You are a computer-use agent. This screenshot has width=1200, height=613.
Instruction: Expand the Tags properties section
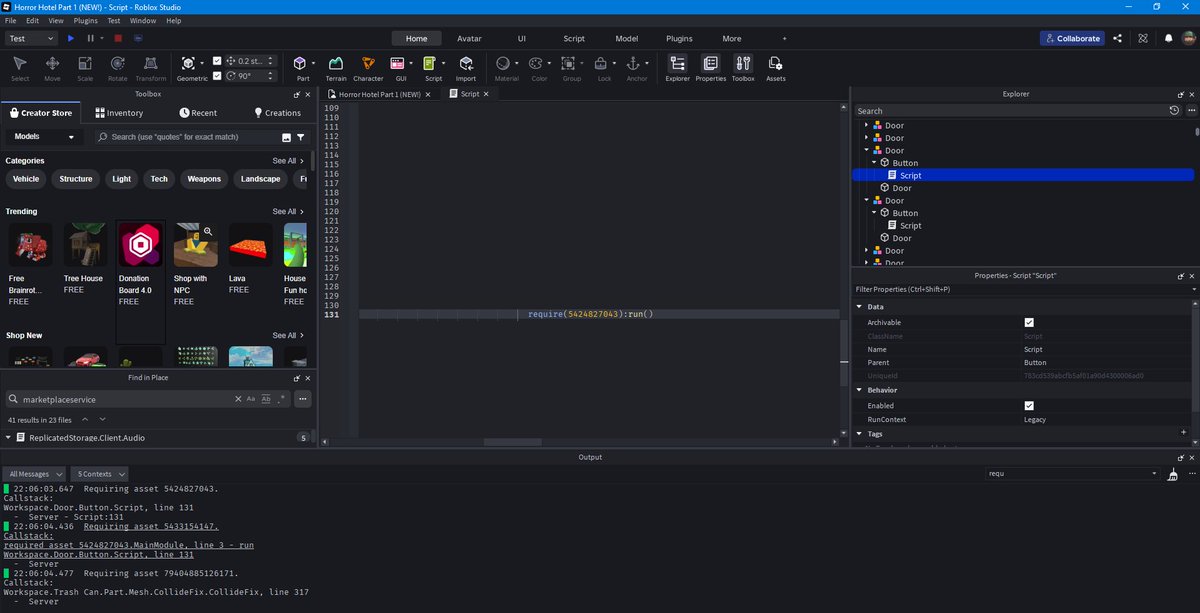pos(858,434)
